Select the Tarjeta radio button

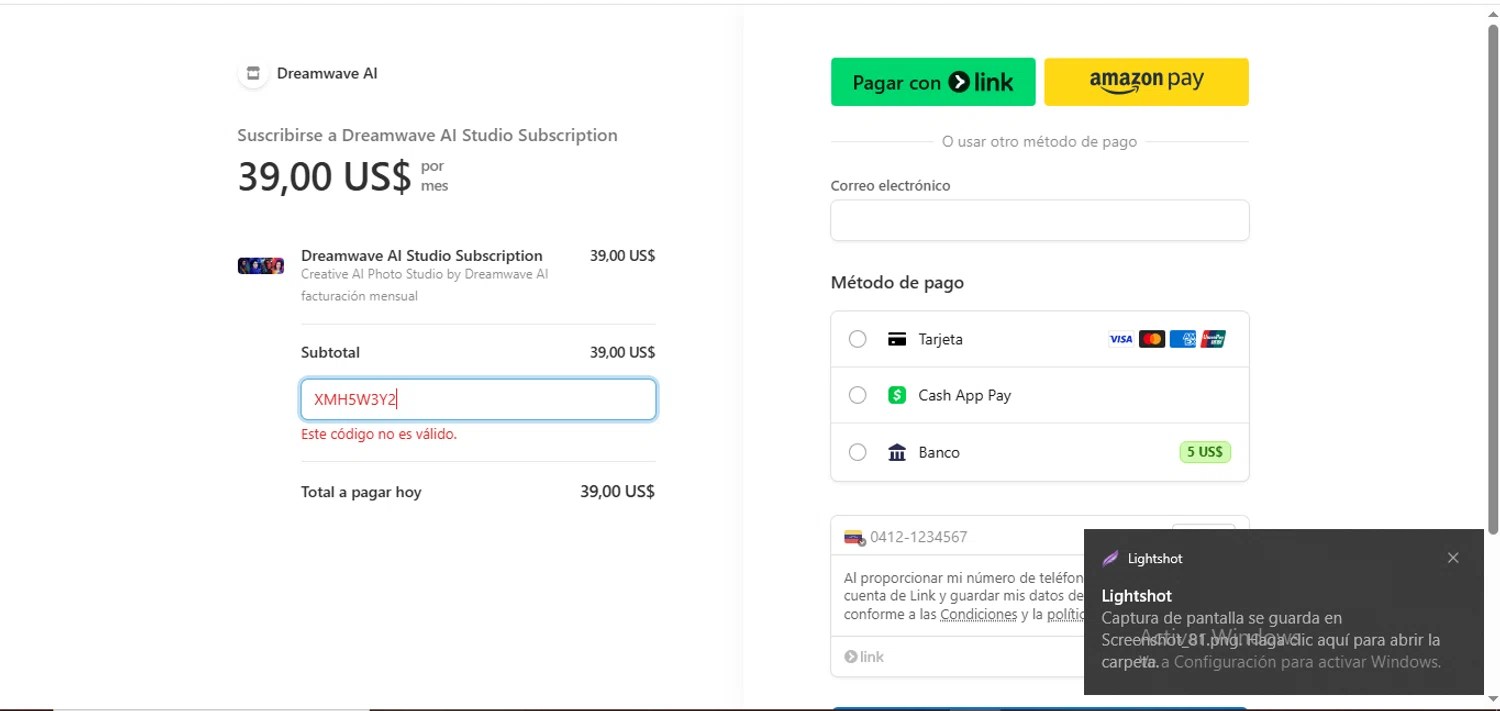coord(857,339)
